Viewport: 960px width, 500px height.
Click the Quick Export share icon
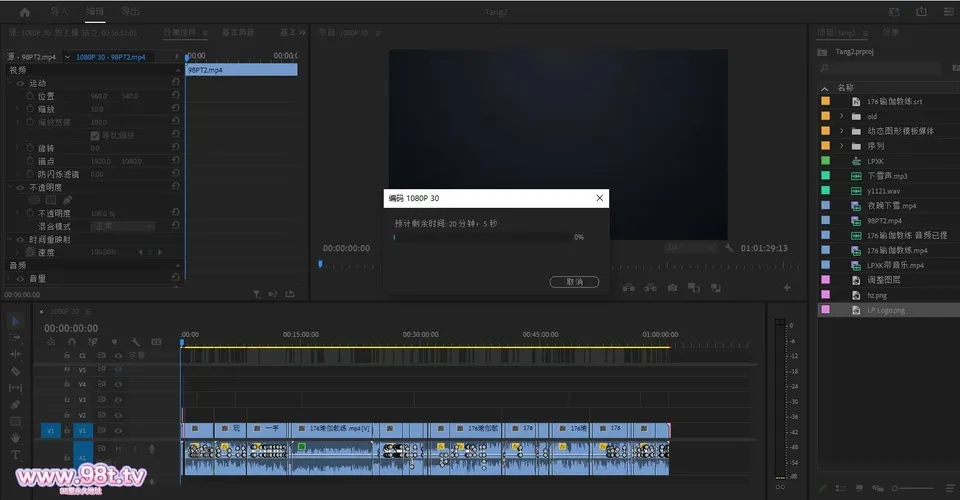pyautogui.click(x=921, y=12)
